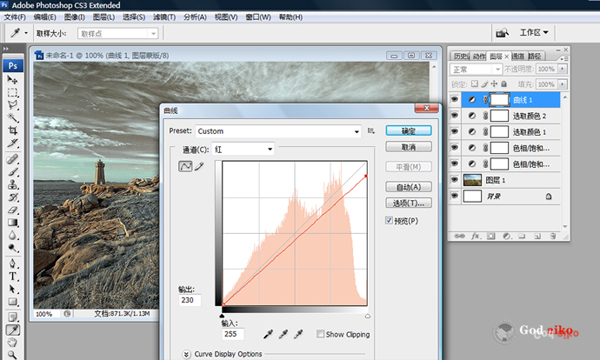Open the 不透明度 opacity arrow
Viewport: 600px width, 360px height.
click(562, 69)
